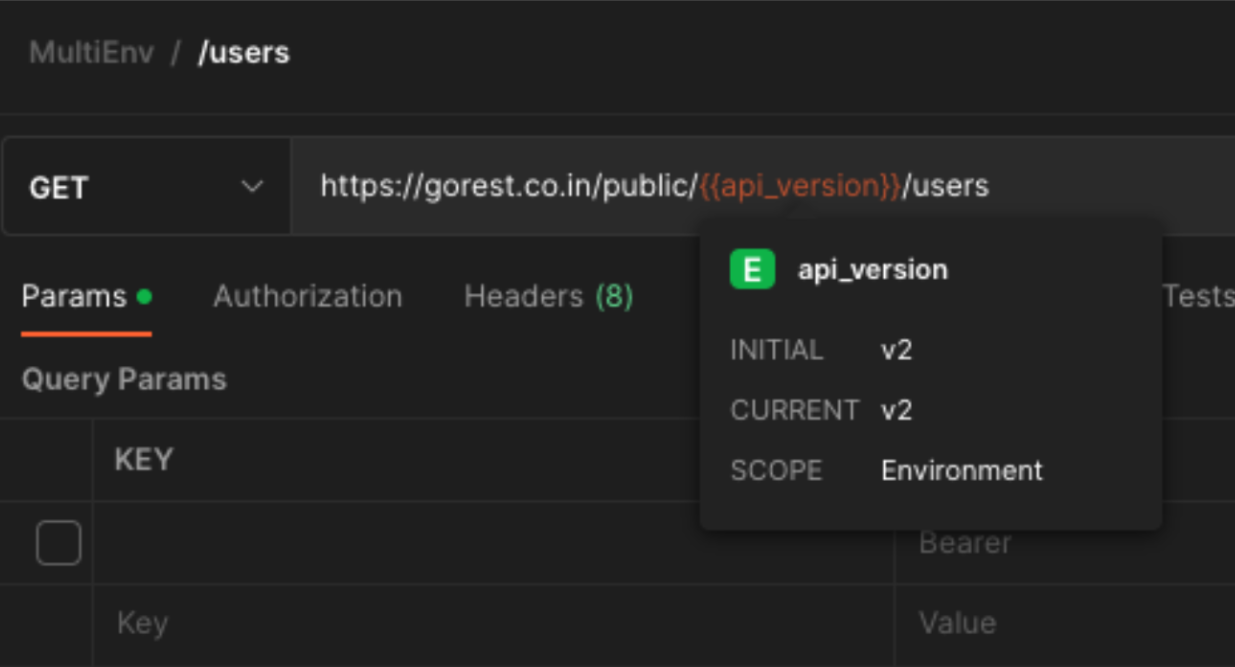Switch to the Params tab

point(74,297)
